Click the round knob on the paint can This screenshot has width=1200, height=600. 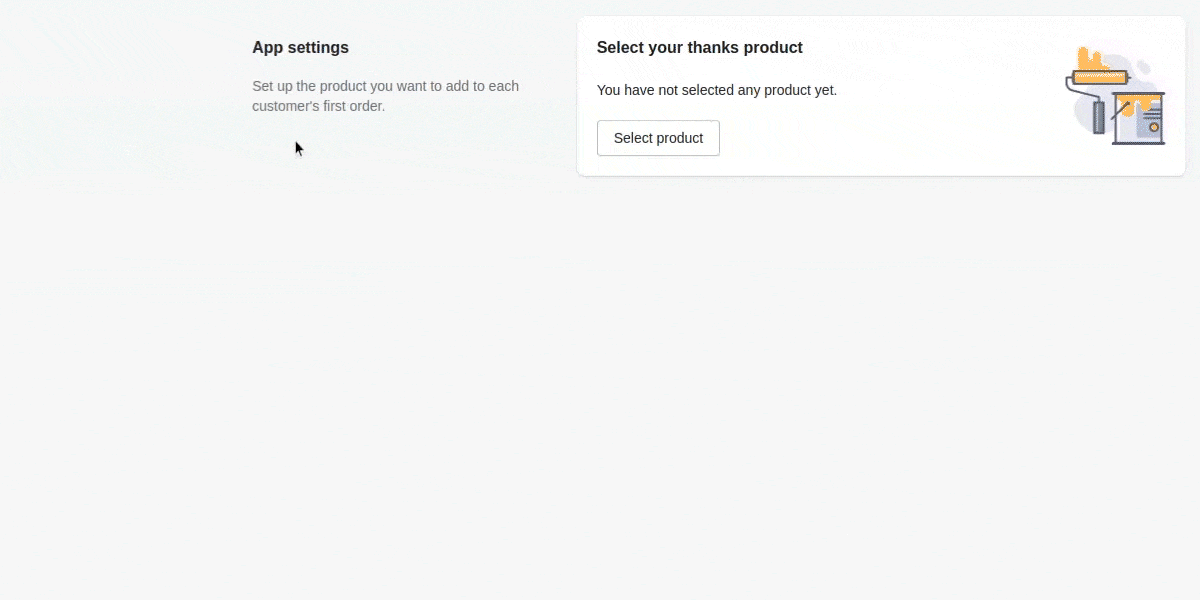coord(1154,127)
